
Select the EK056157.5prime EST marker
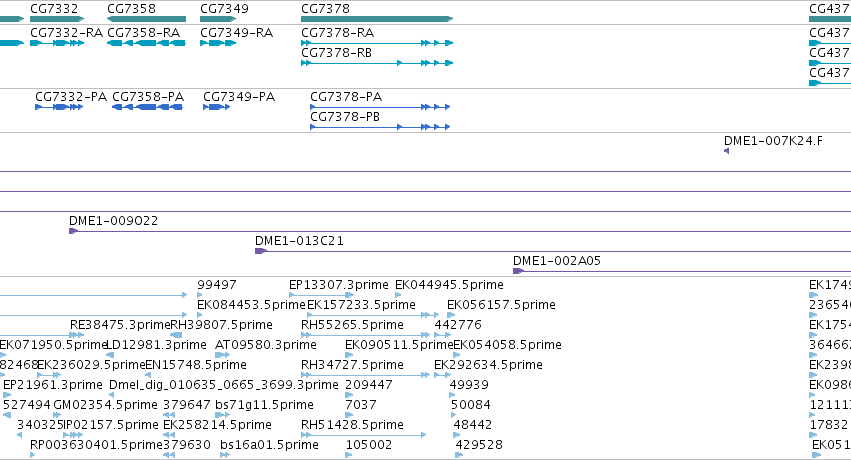pos(451,315)
